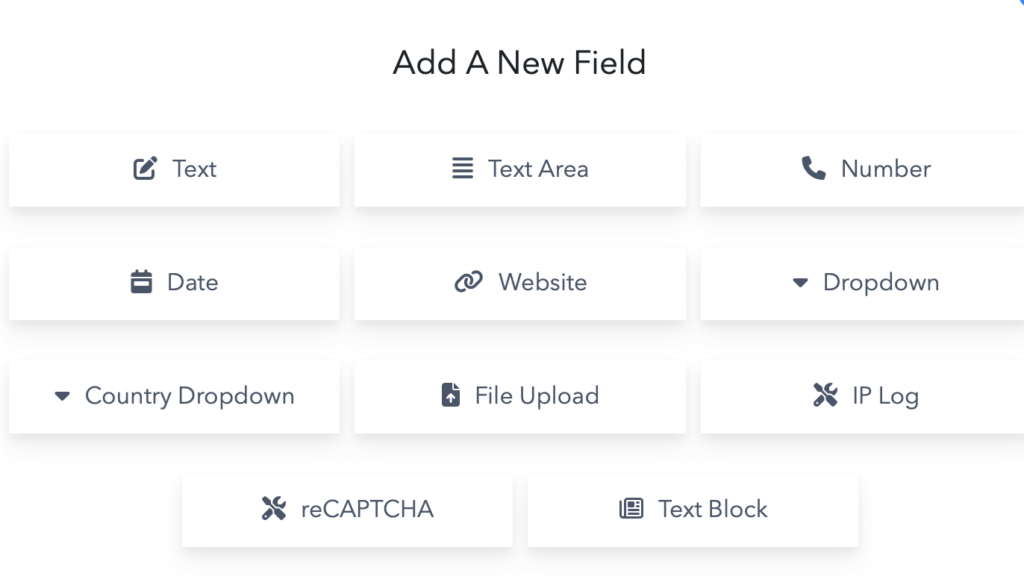This screenshot has height=585, width=1024.
Task: Click the phone icon beside Number
Action: (x=814, y=169)
